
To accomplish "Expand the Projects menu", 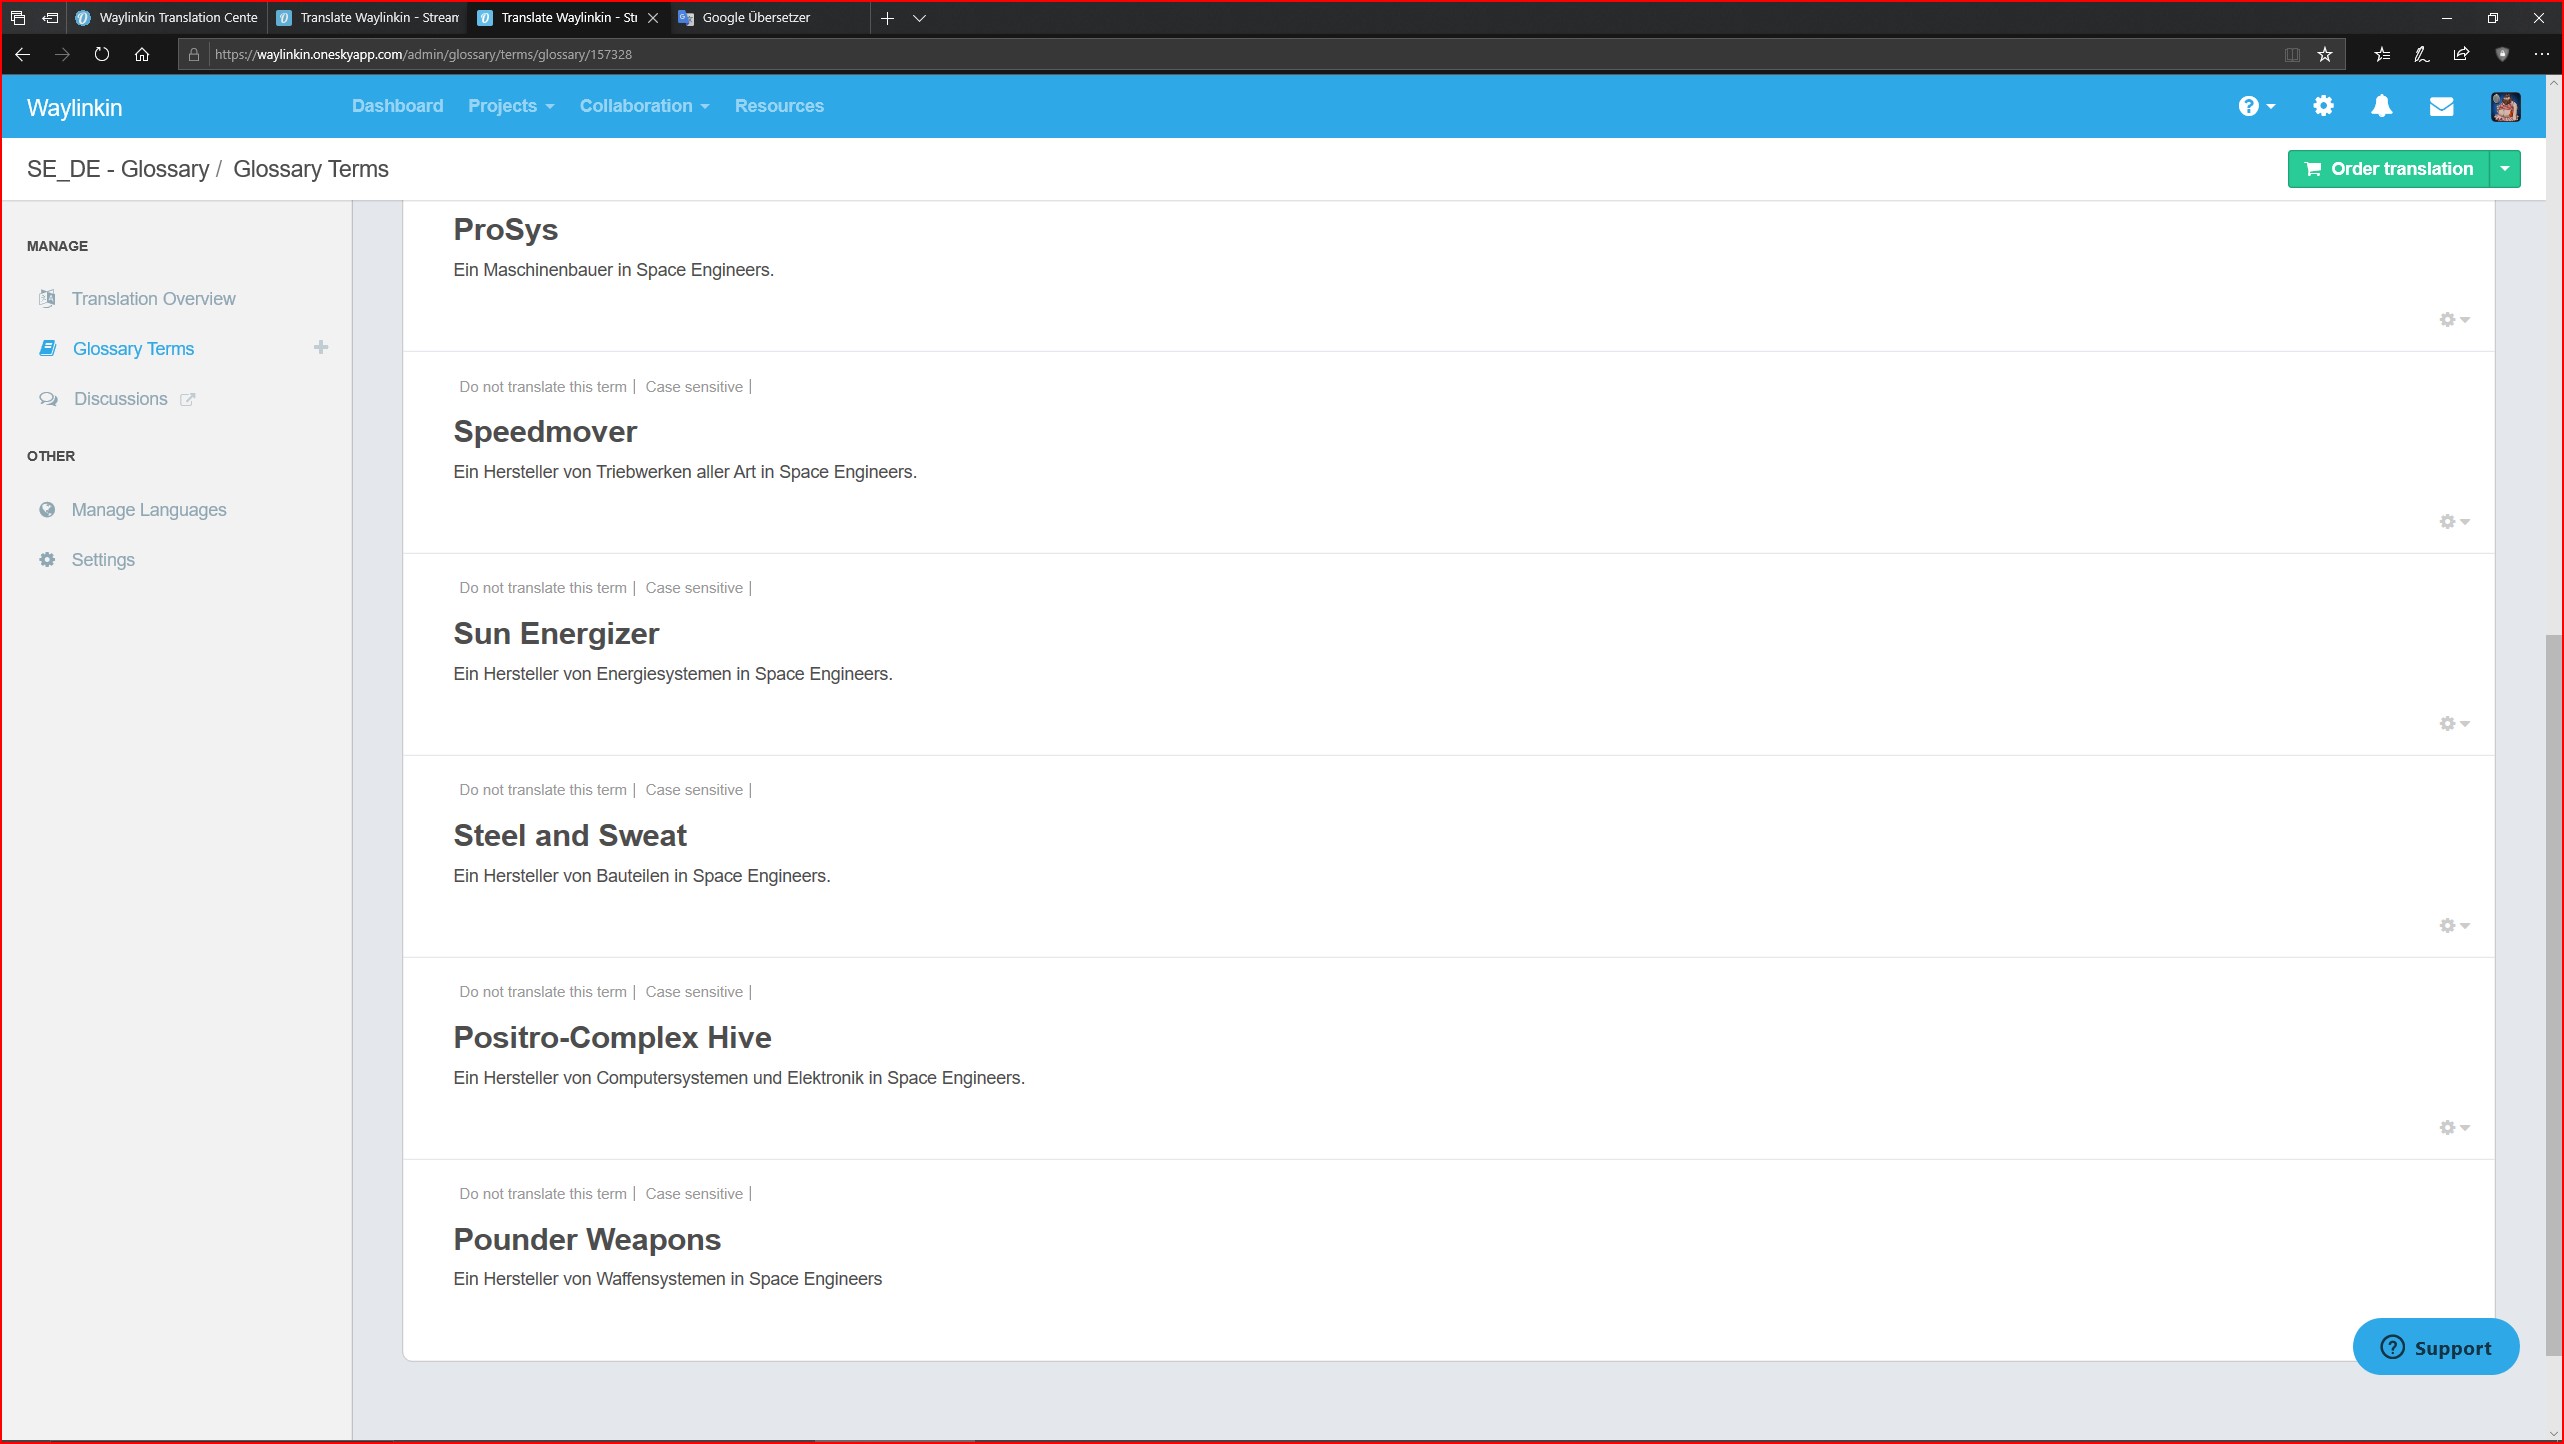I will [x=510, y=106].
